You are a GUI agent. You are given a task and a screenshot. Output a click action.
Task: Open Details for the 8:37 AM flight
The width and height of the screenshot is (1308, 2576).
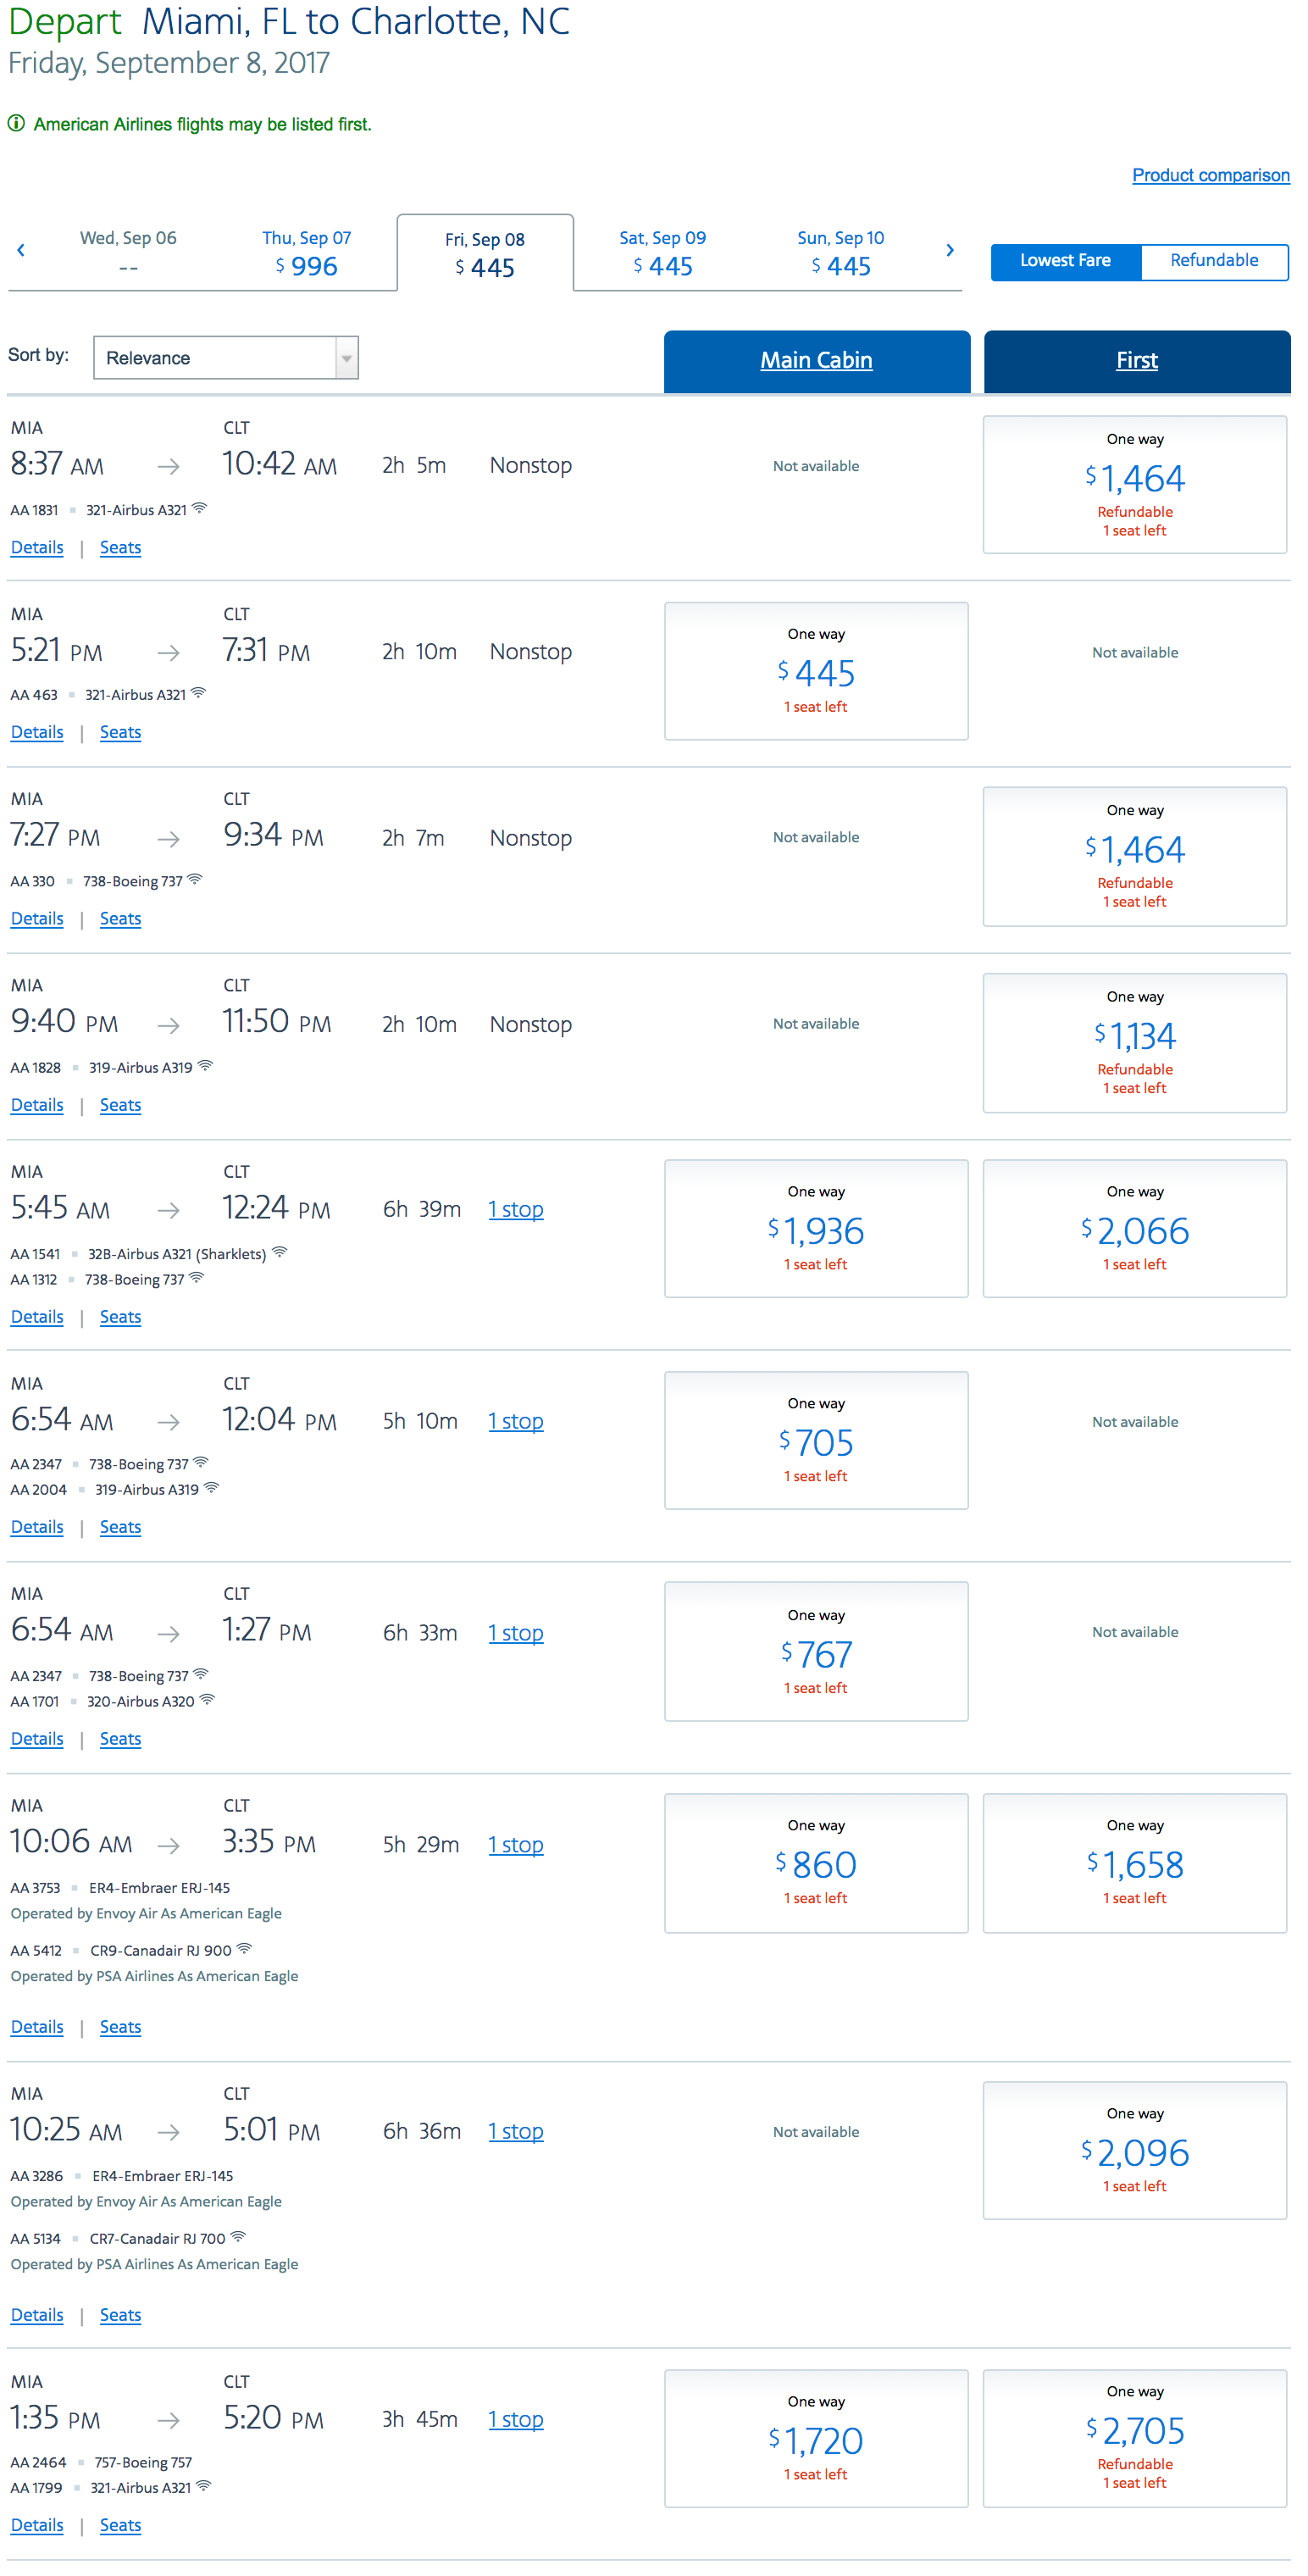click(x=37, y=548)
